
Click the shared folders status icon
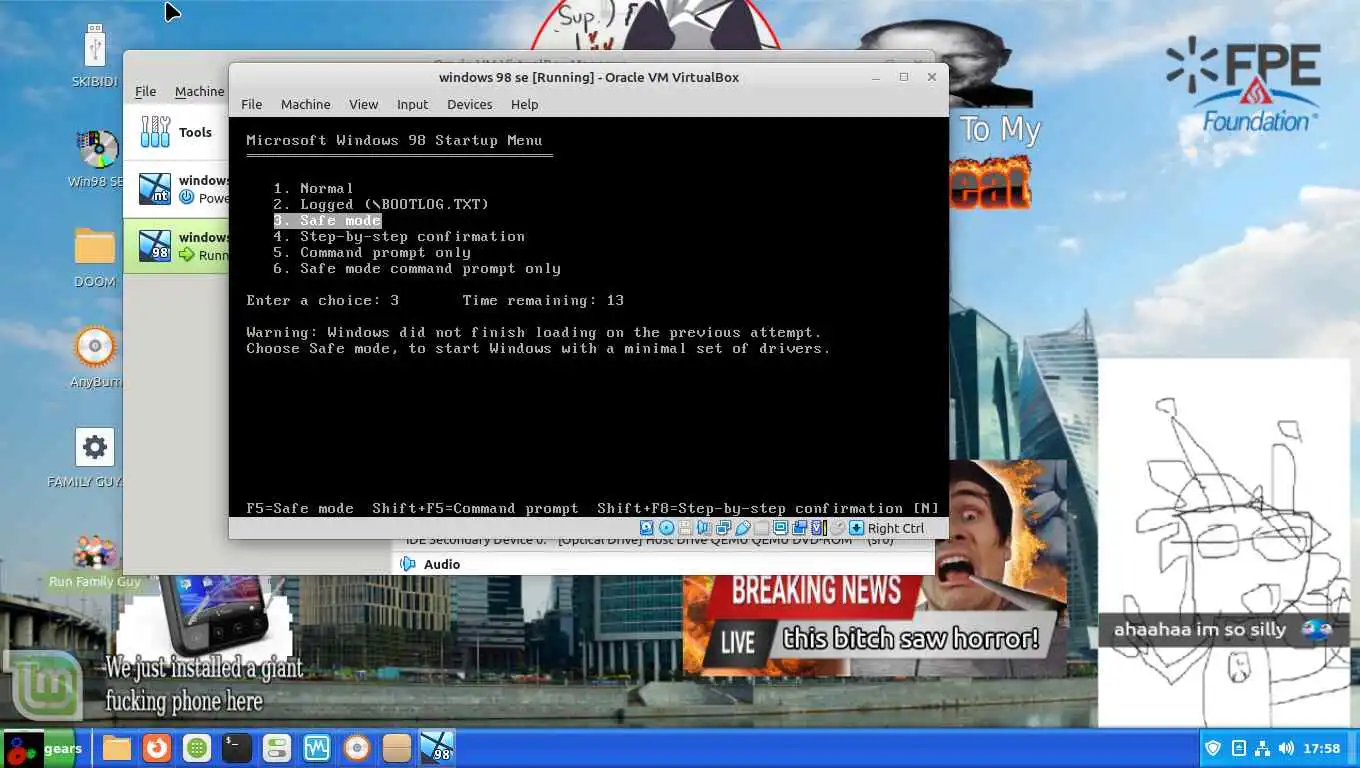(761, 528)
